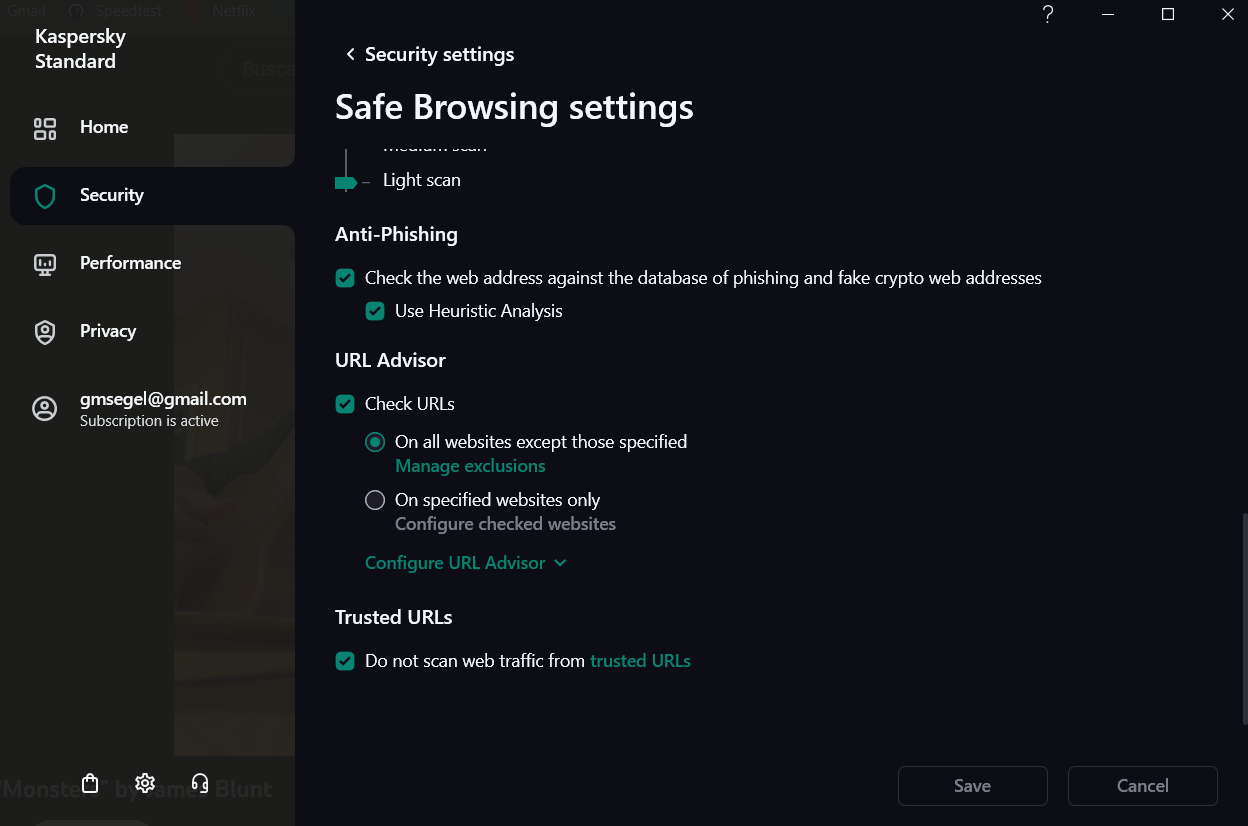Click the Security shield icon
The image size is (1248, 826).
[45, 196]
